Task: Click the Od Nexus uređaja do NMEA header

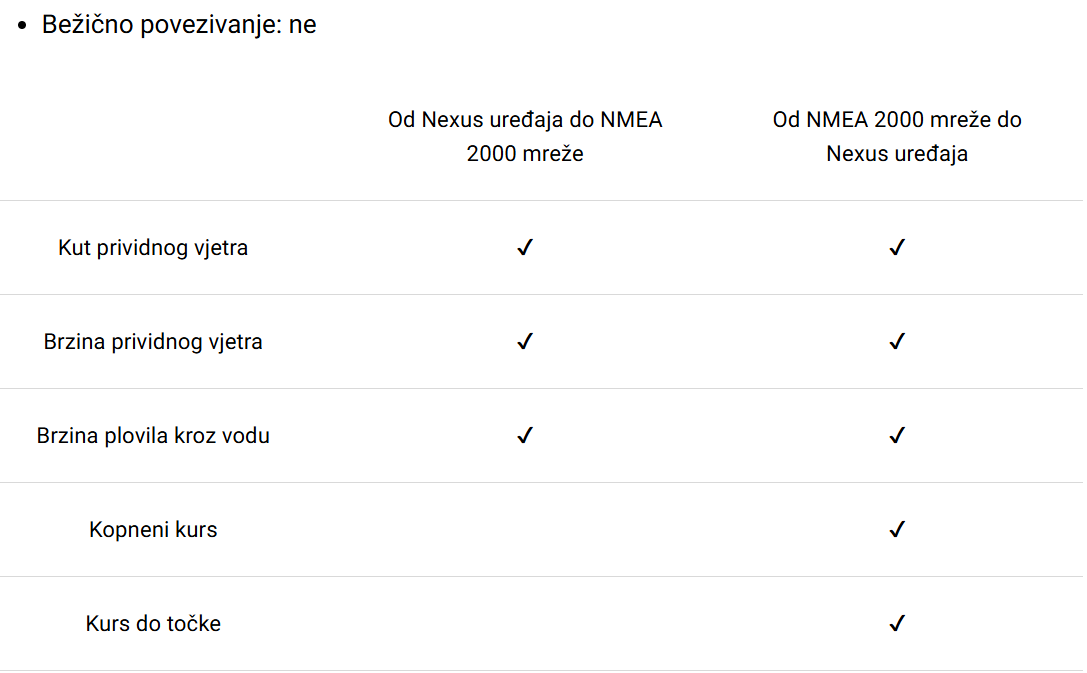Action: (x=525, y=137)
